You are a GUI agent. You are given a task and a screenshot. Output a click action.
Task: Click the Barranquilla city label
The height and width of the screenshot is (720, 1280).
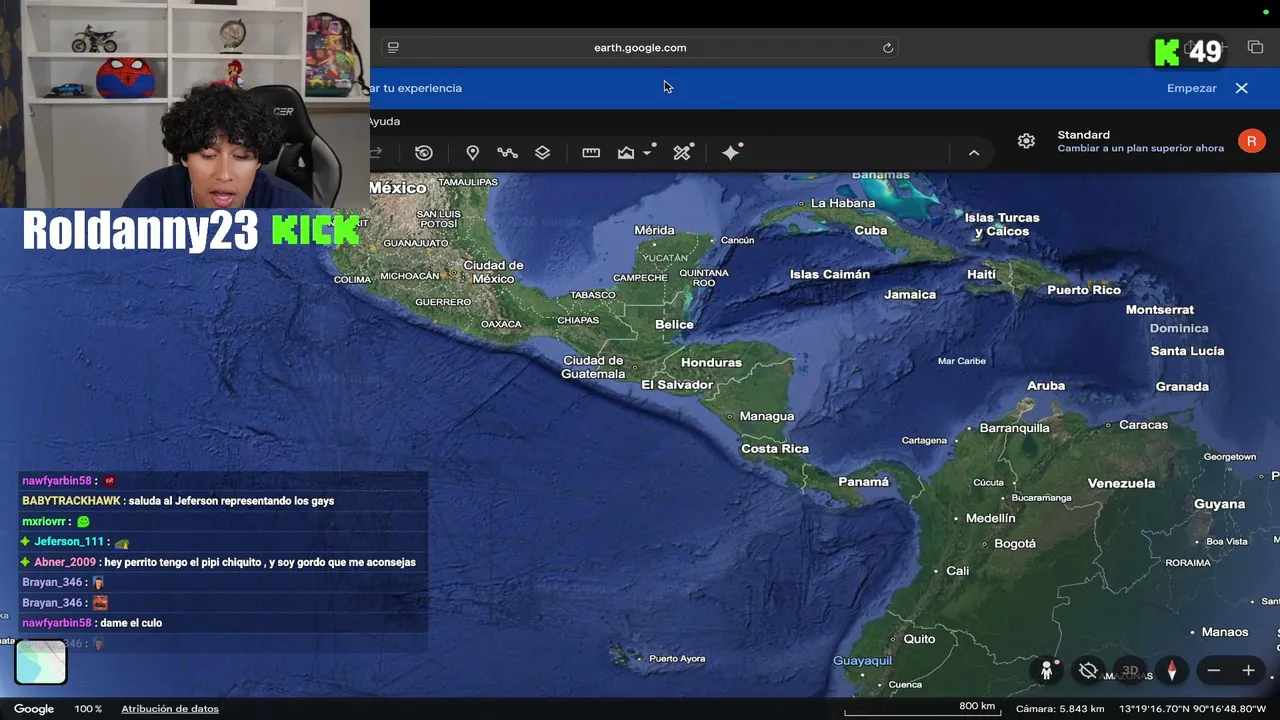tap(1014, 428)
